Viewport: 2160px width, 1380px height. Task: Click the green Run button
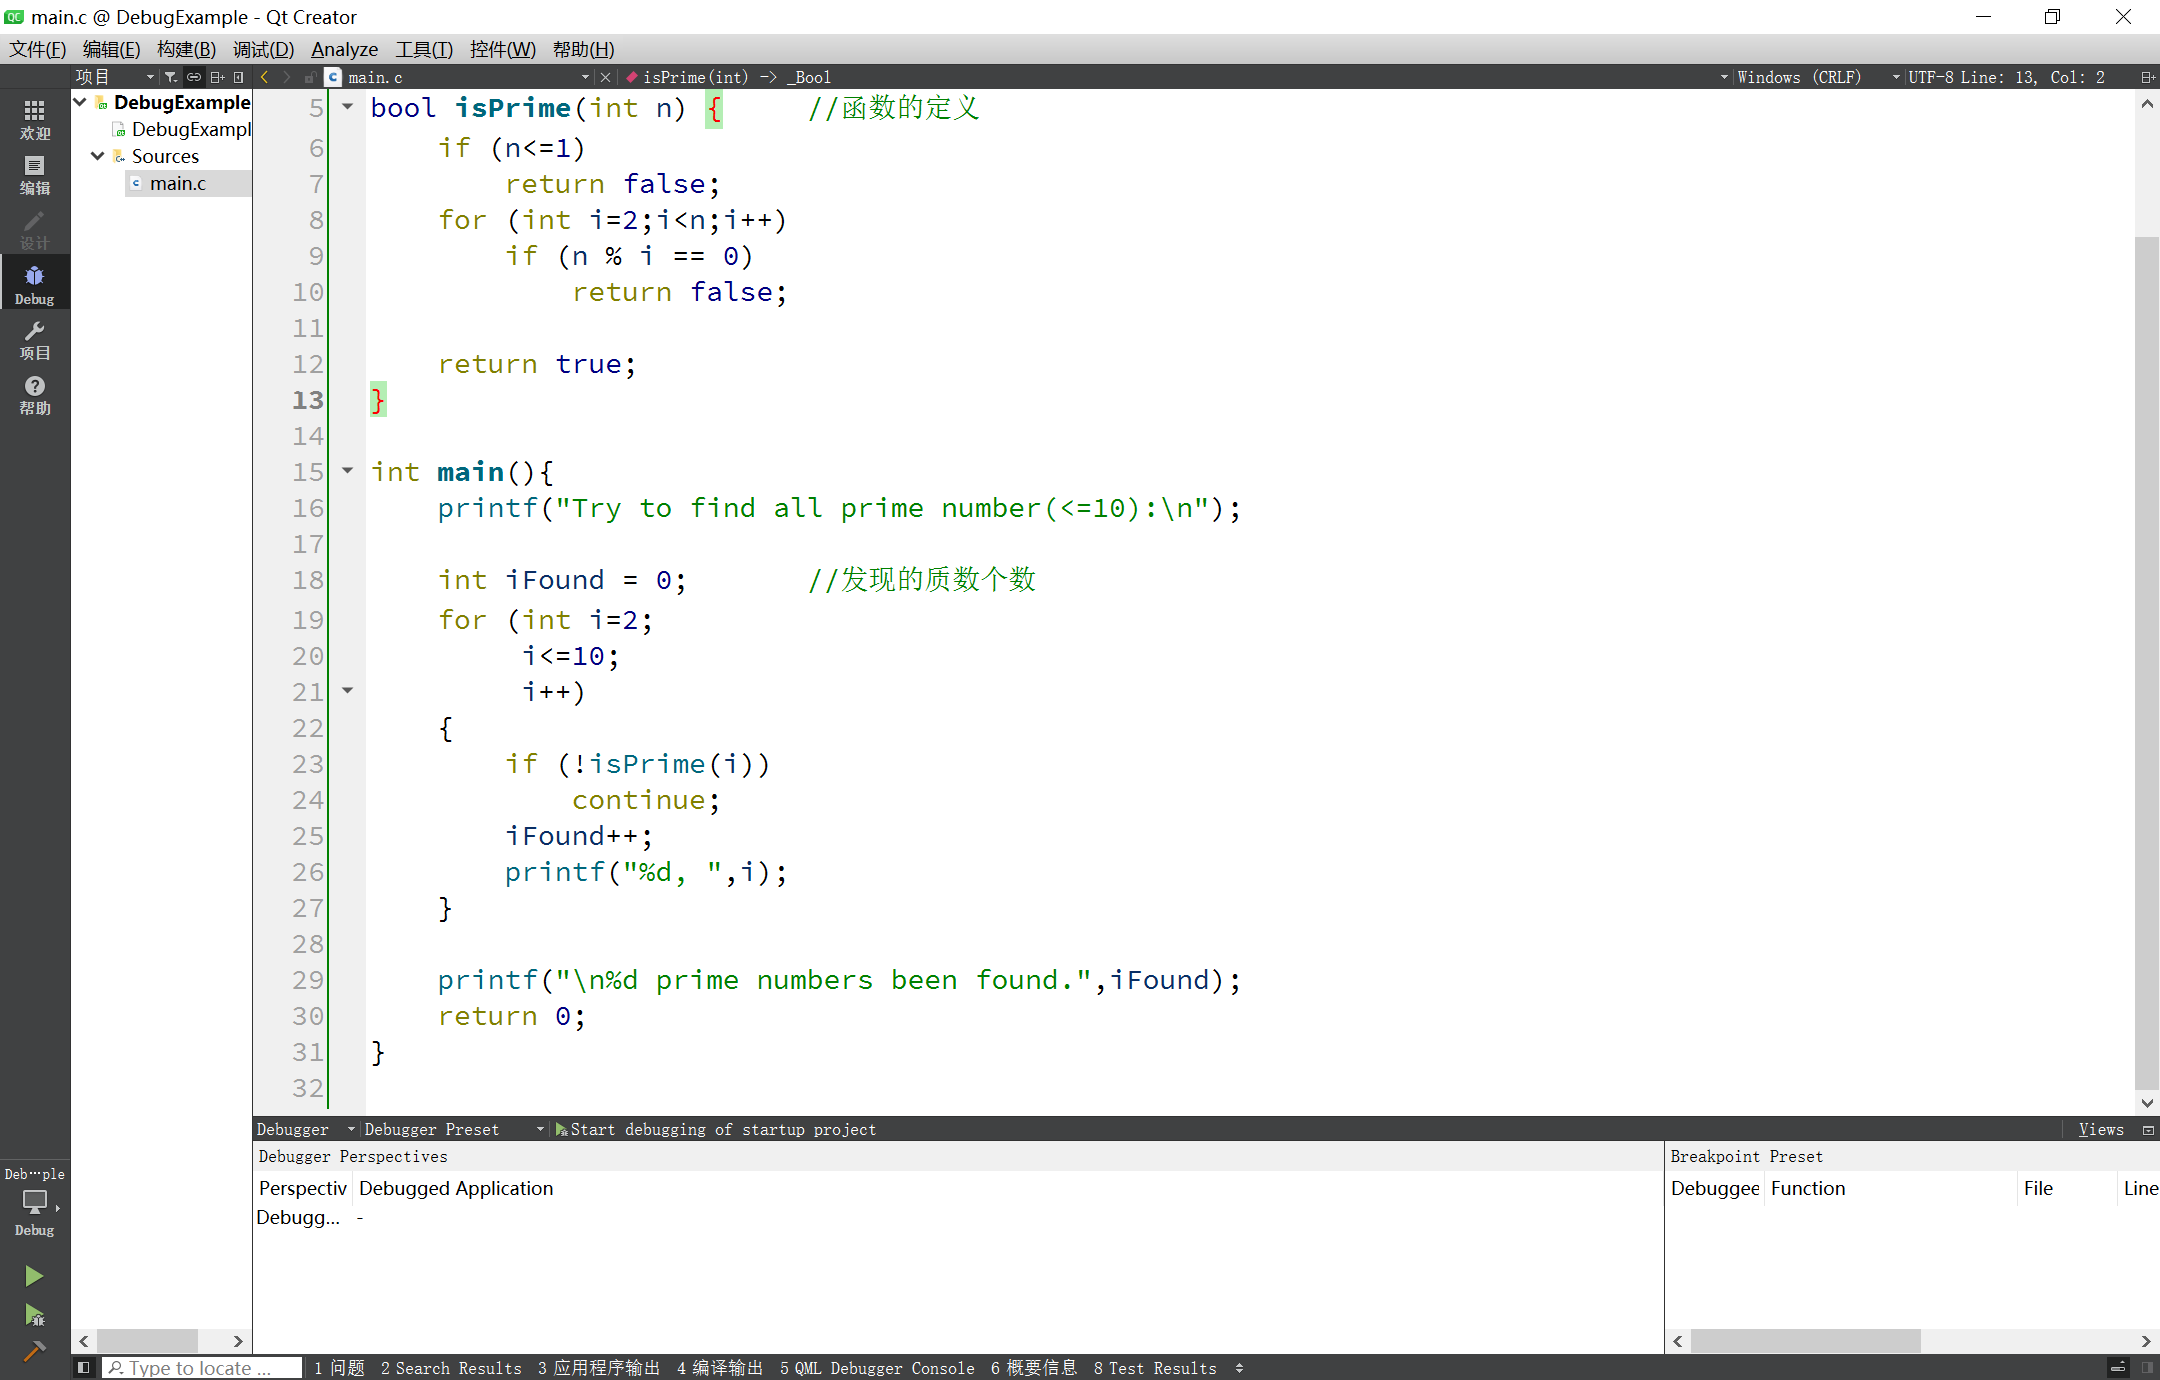tap(33, 1275)
